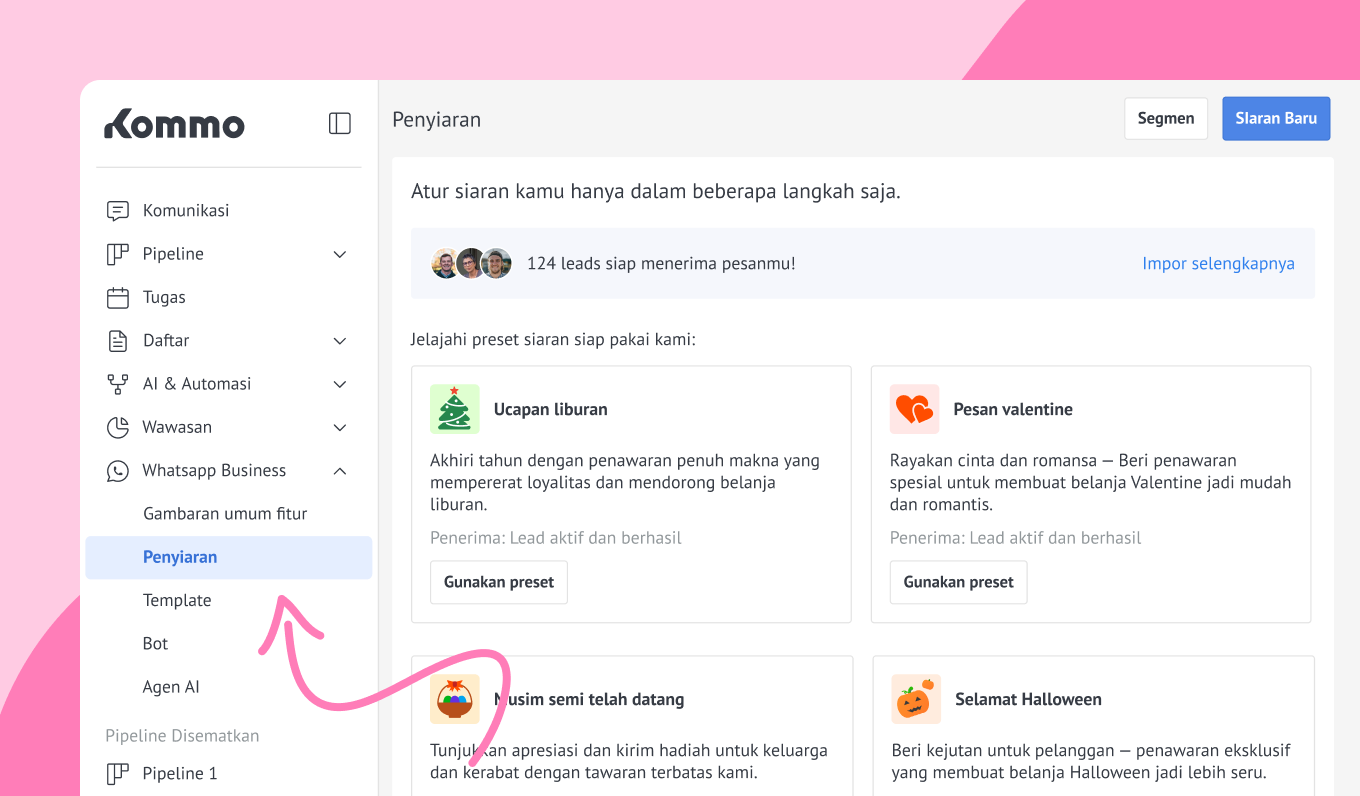This screenshot has height=796, width=1360.
Task: Click the Valentine hearts preset icon
Action: pyautogui.click(x=914, y=409)
